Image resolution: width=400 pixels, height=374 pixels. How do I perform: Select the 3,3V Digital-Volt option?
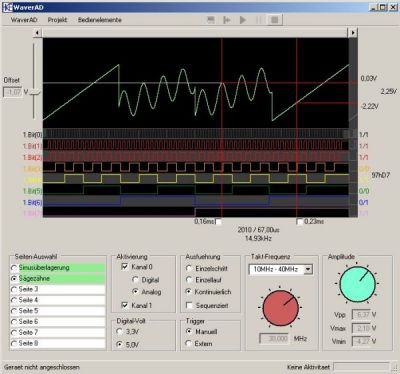point(119,331)
